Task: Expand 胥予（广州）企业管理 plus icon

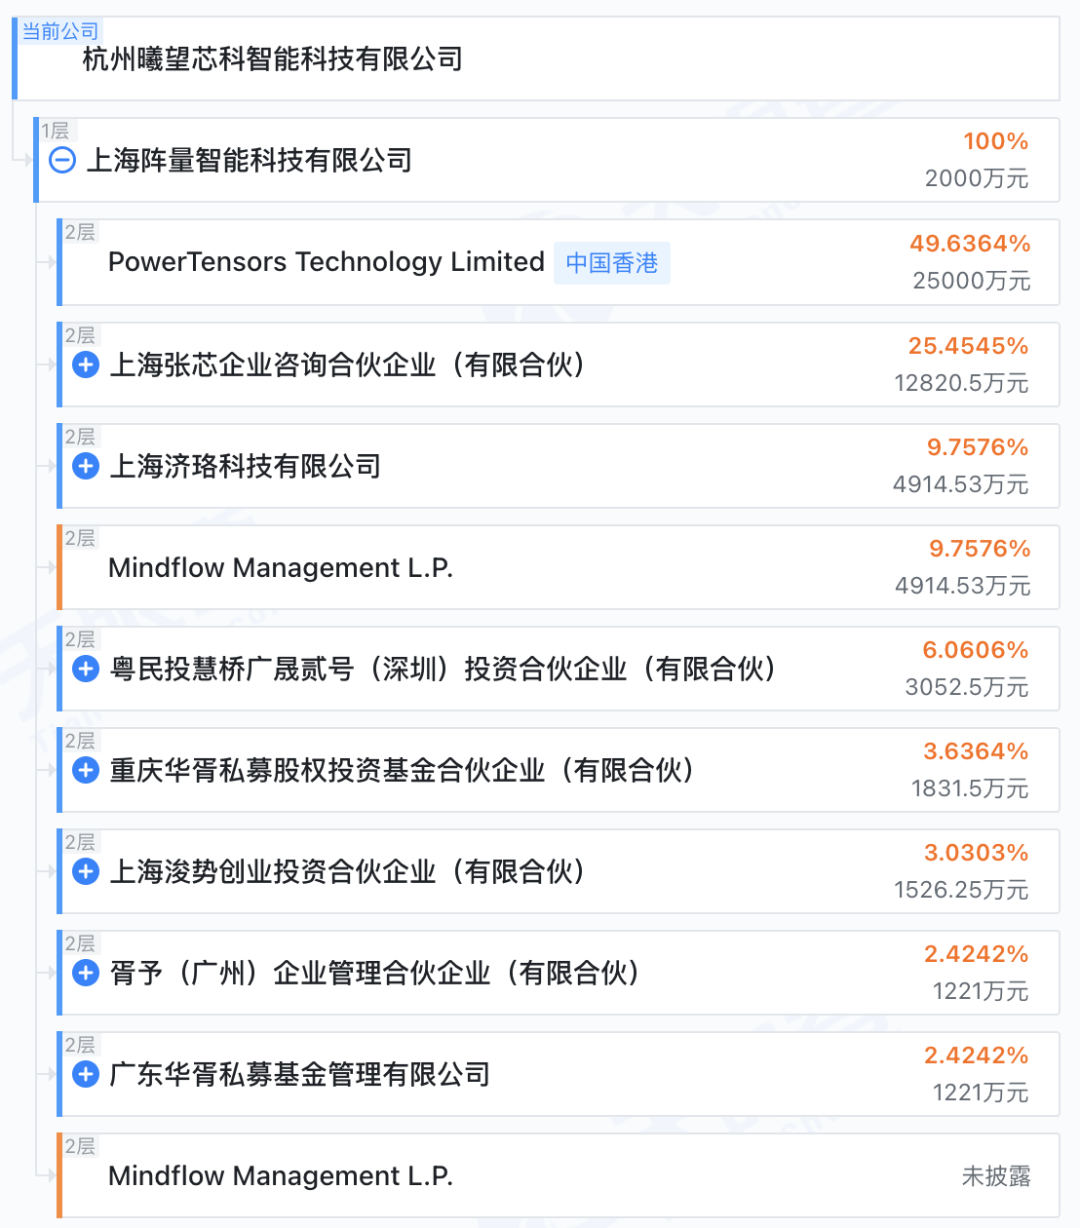Action: (86, 973)
